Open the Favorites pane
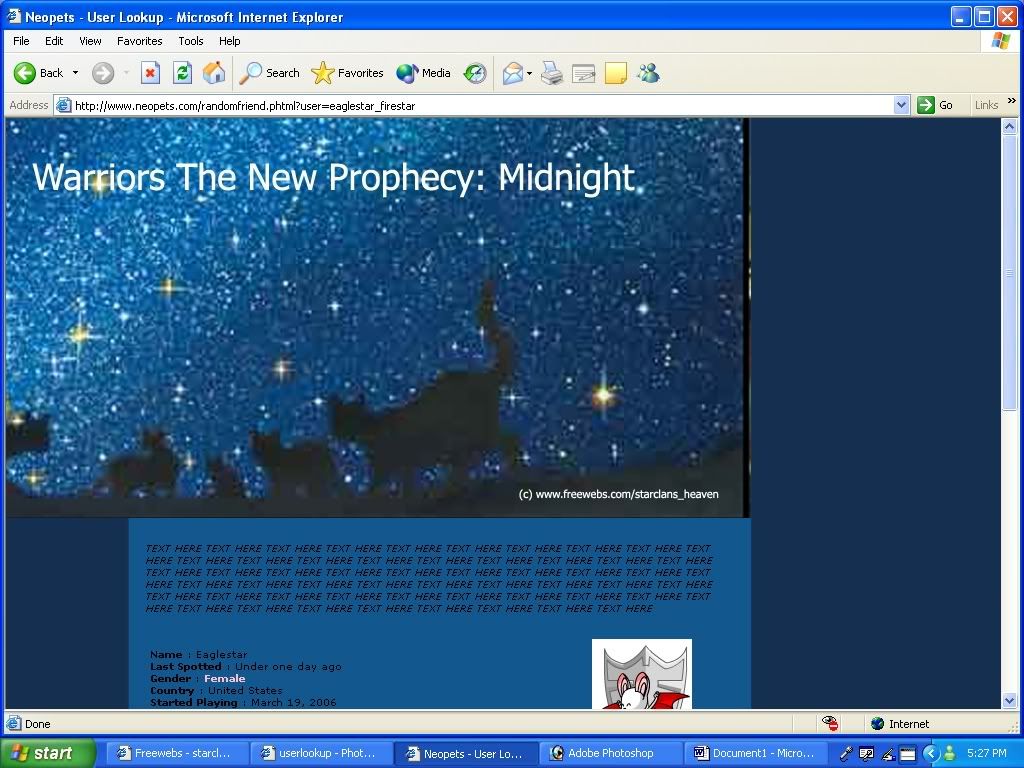 [x=347, y=73]
